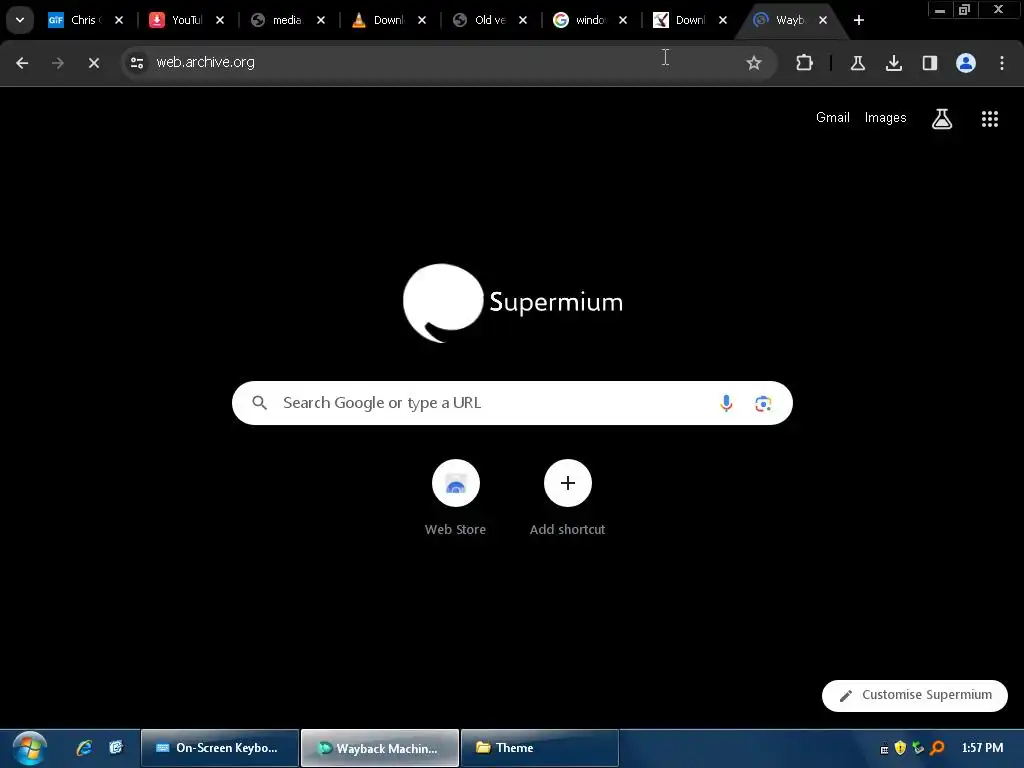
Task: Open the Gmail link
Action: tap(833, 118)
